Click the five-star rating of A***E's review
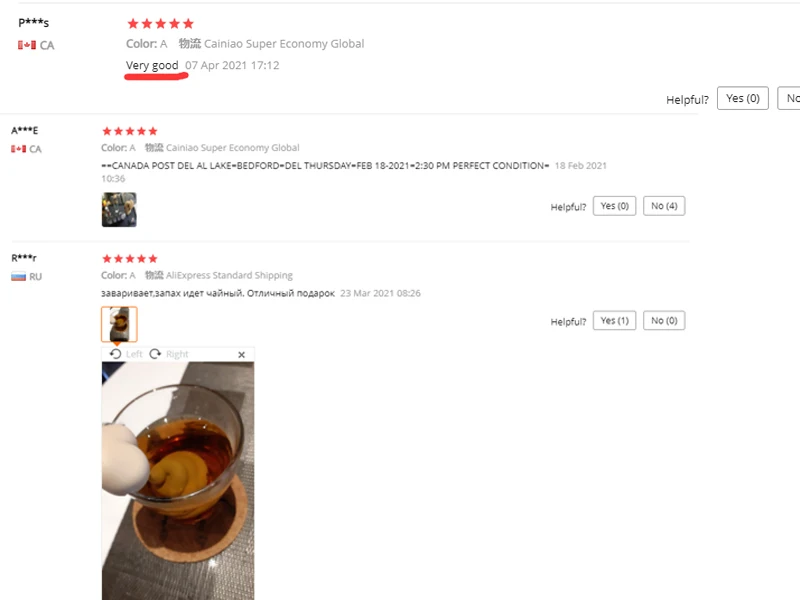The height and width of the screenshot is (600, 800). (130, 131)
